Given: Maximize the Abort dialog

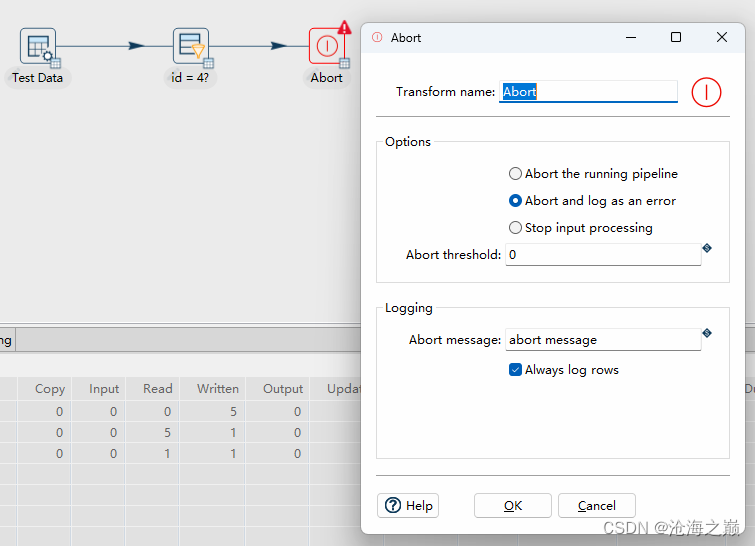Looking at the screenshot, I should (676, 37).
